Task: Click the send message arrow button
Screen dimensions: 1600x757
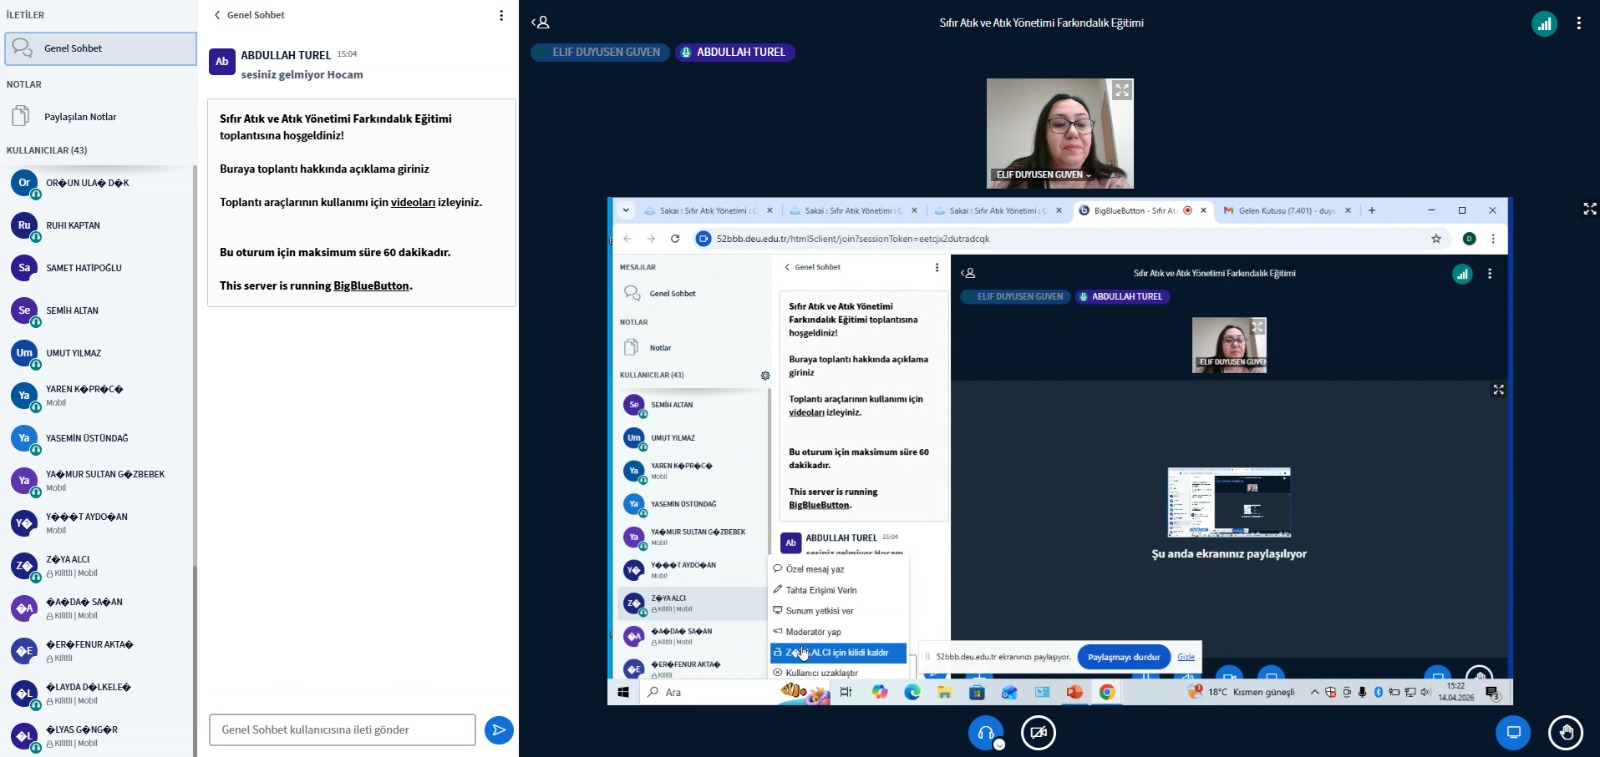Action: pos(498,730)
